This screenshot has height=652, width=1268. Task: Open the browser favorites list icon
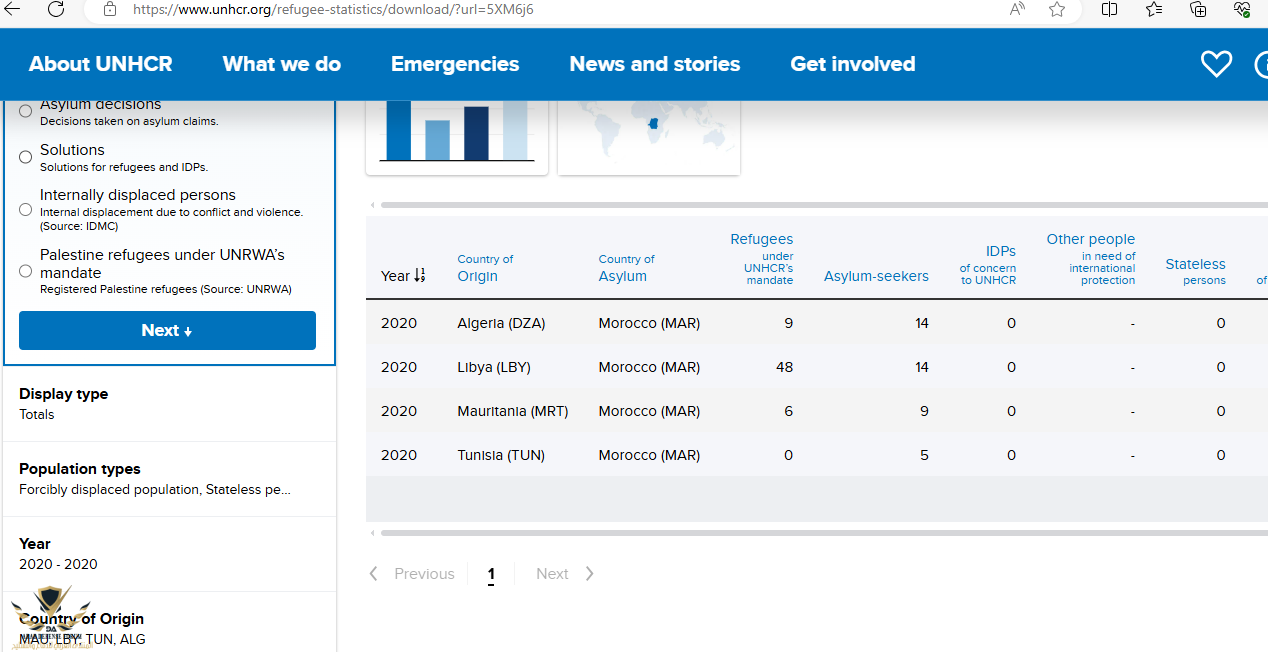pyautogui.click(x=1154, y=9)
